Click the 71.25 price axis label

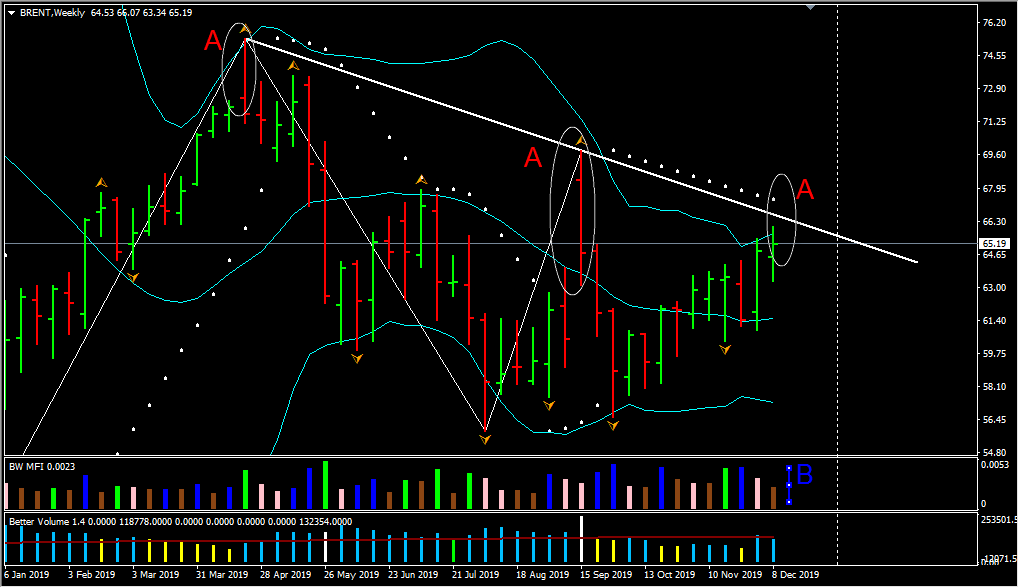click(994, 122)
